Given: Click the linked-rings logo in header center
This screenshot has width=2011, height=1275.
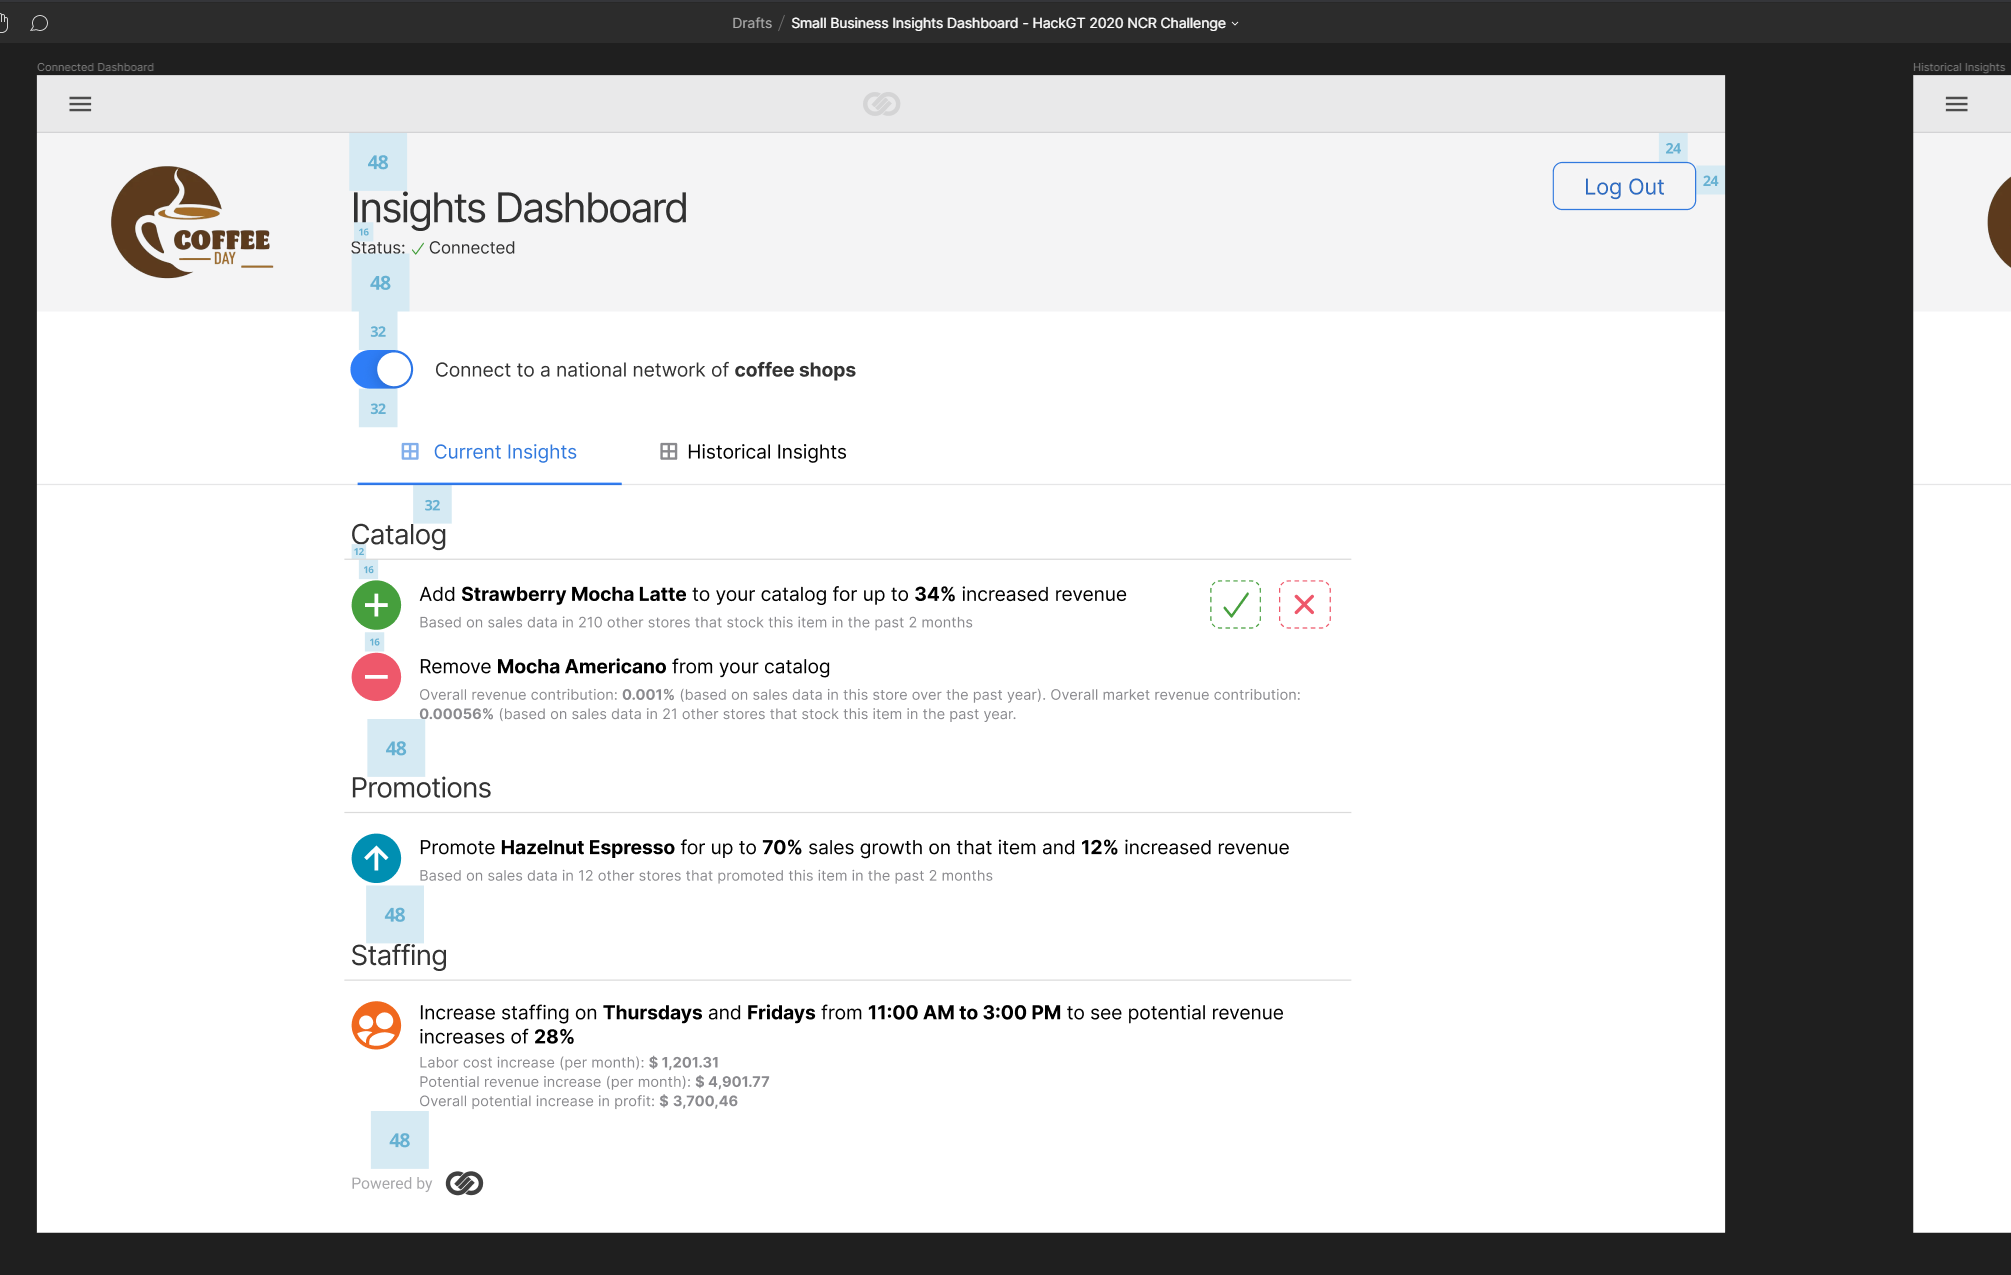Looking at the screenshot, I should [881, 104].
